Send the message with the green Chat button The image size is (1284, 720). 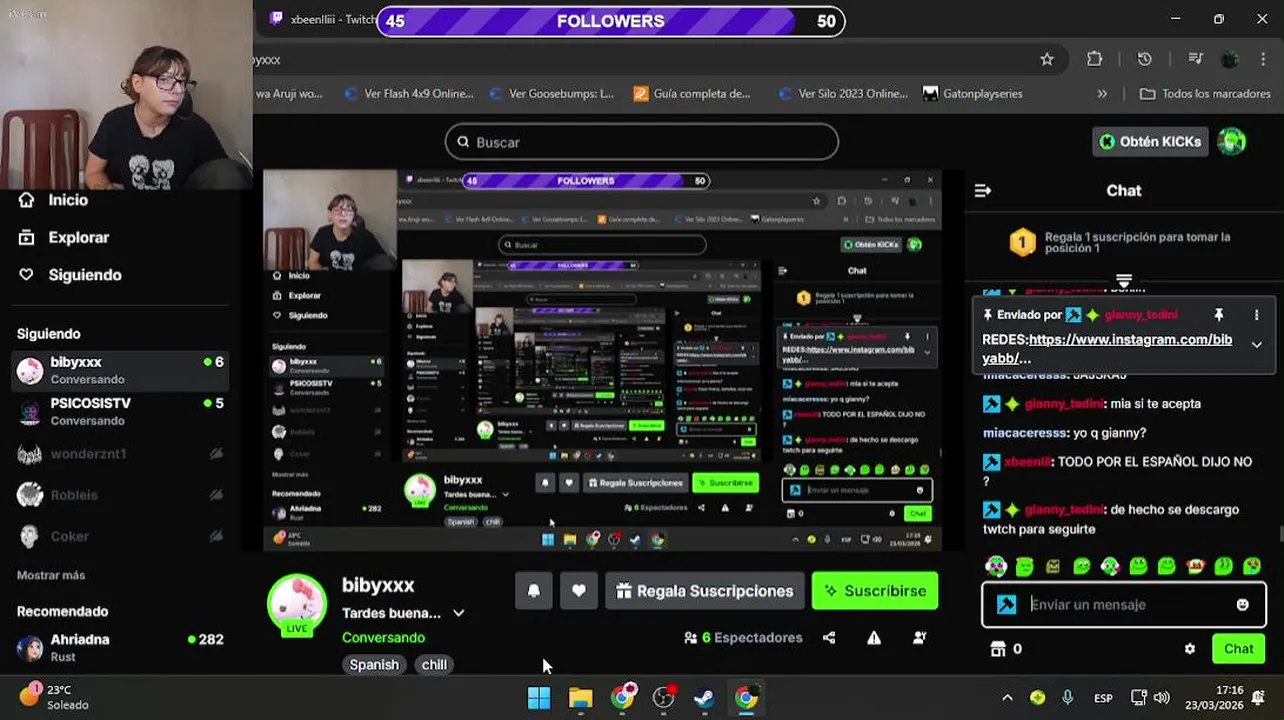[1238, 649]
